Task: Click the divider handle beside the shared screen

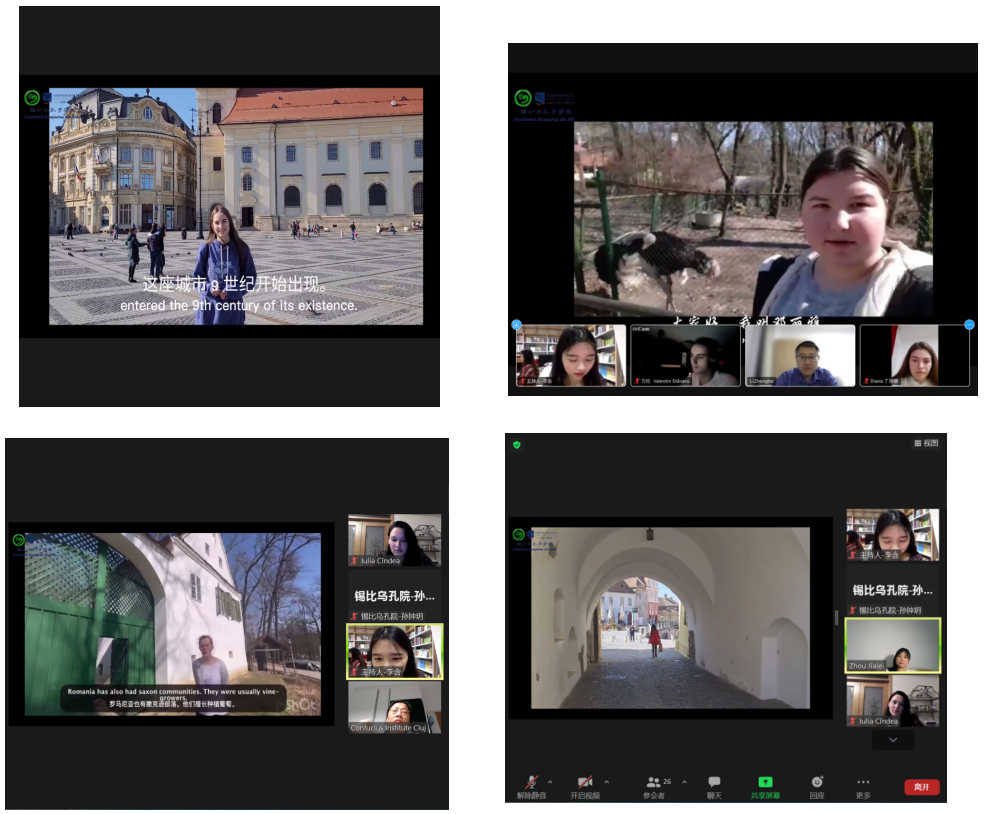Action: tap(837, 617)
